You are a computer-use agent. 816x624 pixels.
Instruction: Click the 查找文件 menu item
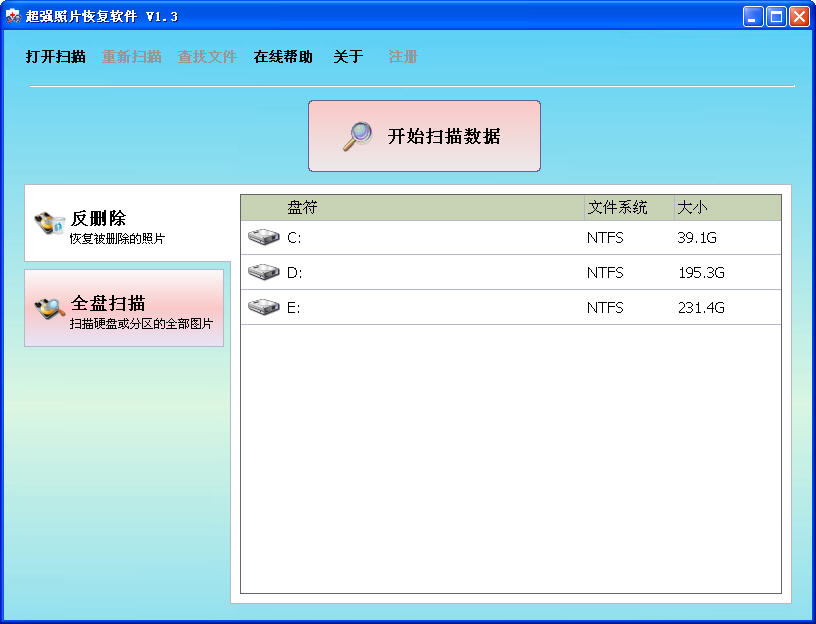point(207,57)
